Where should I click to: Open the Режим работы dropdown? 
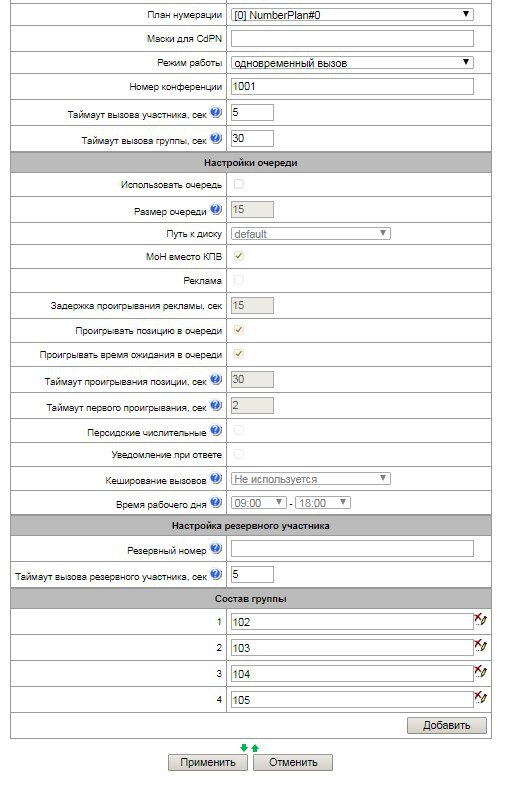352,63
